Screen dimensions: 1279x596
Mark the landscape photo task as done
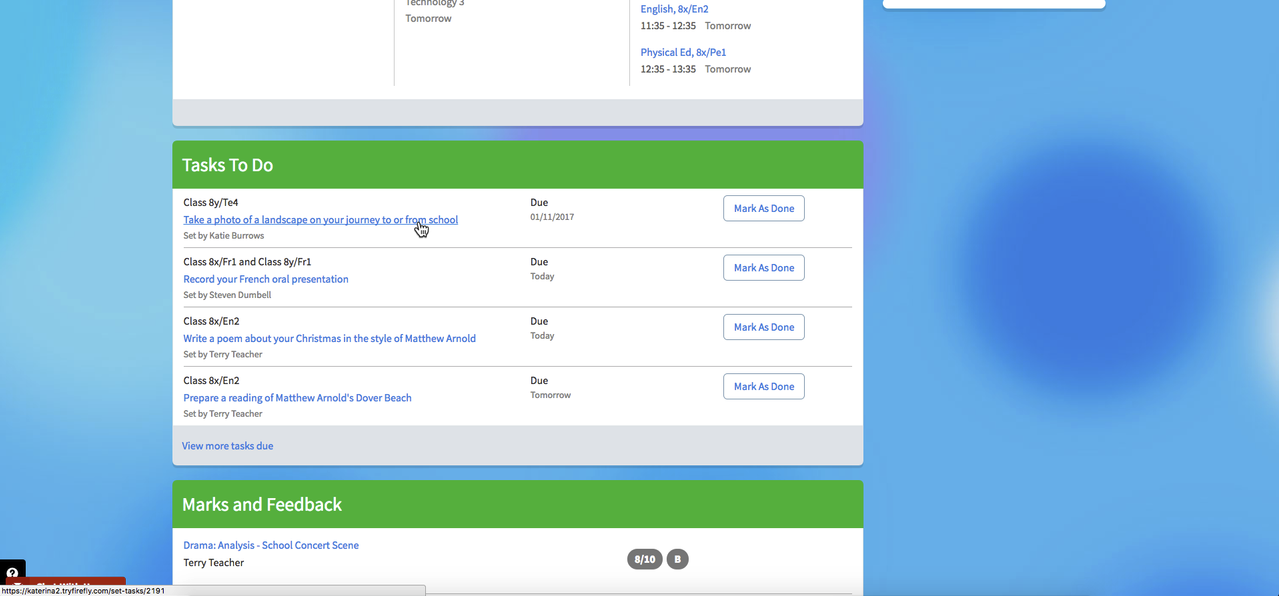pyautogui.click(x=763, y=208)
